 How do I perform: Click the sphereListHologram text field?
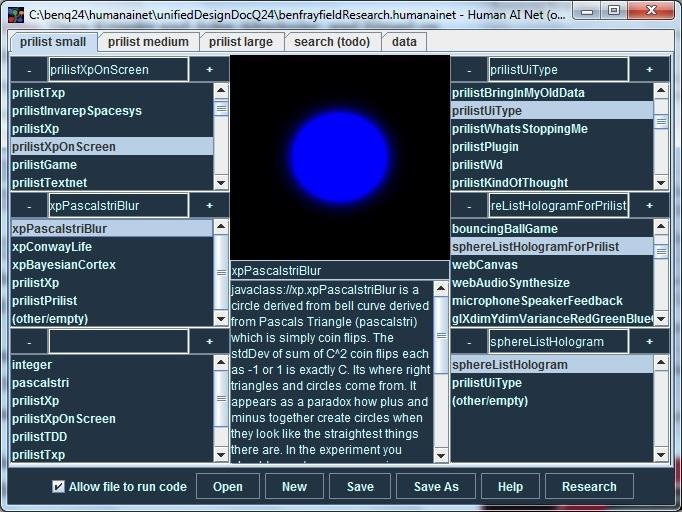pos(558,342)
